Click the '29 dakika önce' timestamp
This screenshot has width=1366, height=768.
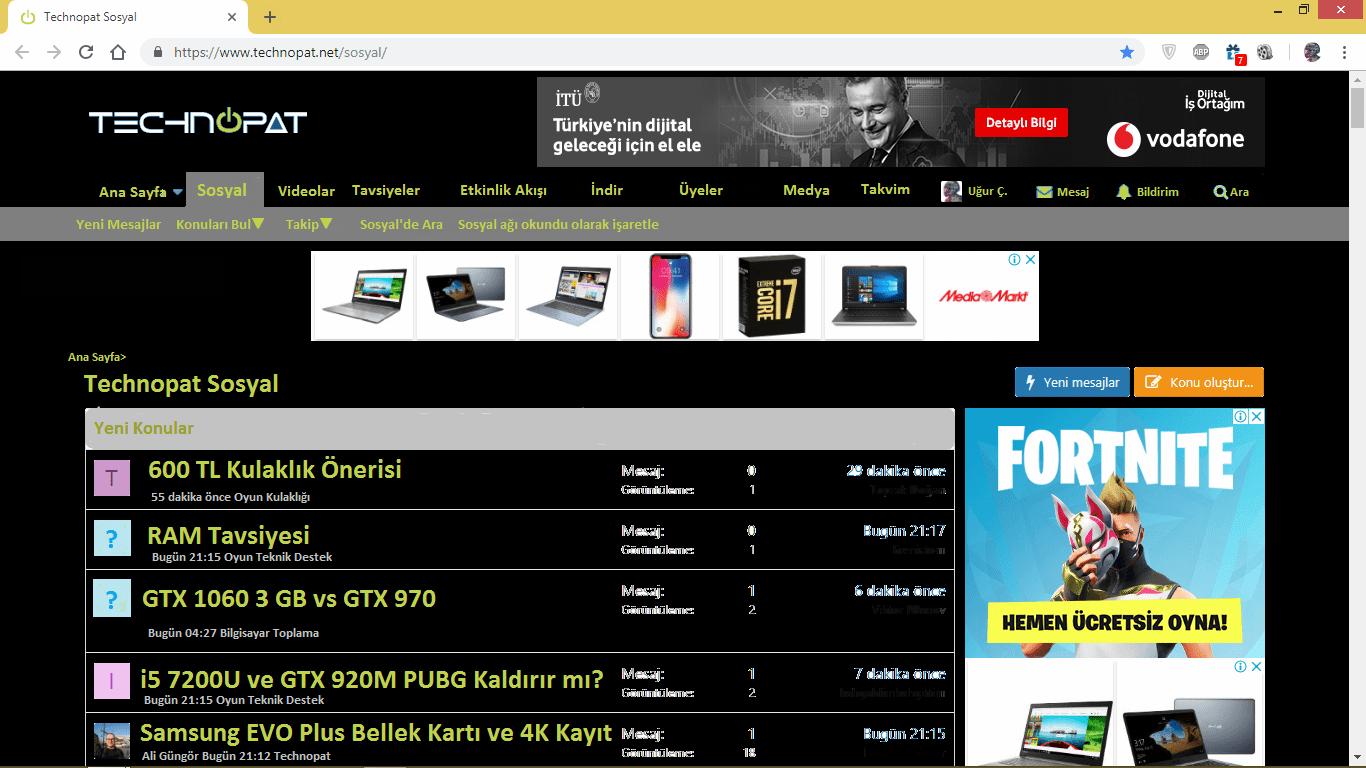point(896,471)
